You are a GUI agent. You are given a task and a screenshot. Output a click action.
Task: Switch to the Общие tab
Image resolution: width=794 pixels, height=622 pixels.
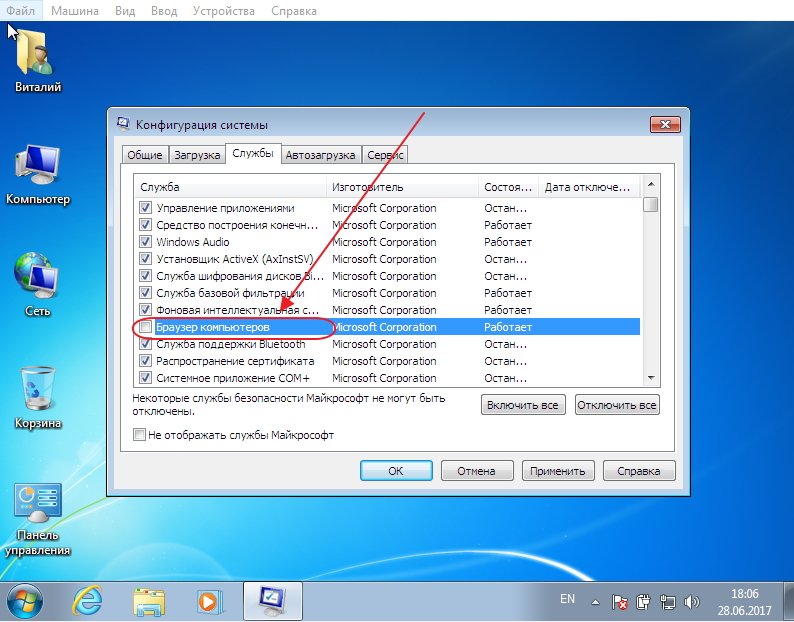(145, 155)
